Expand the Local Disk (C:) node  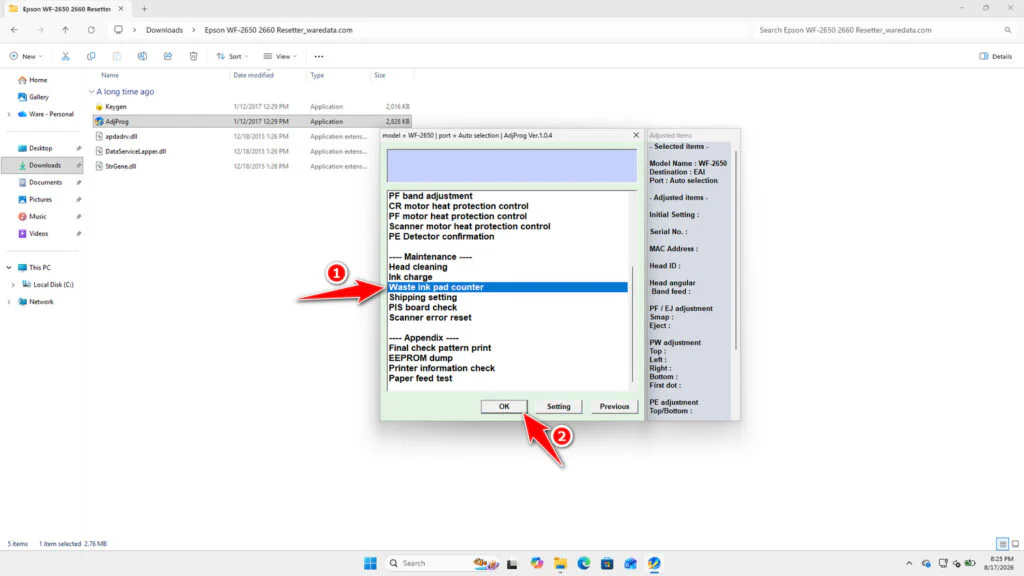[x=13, y=285]
